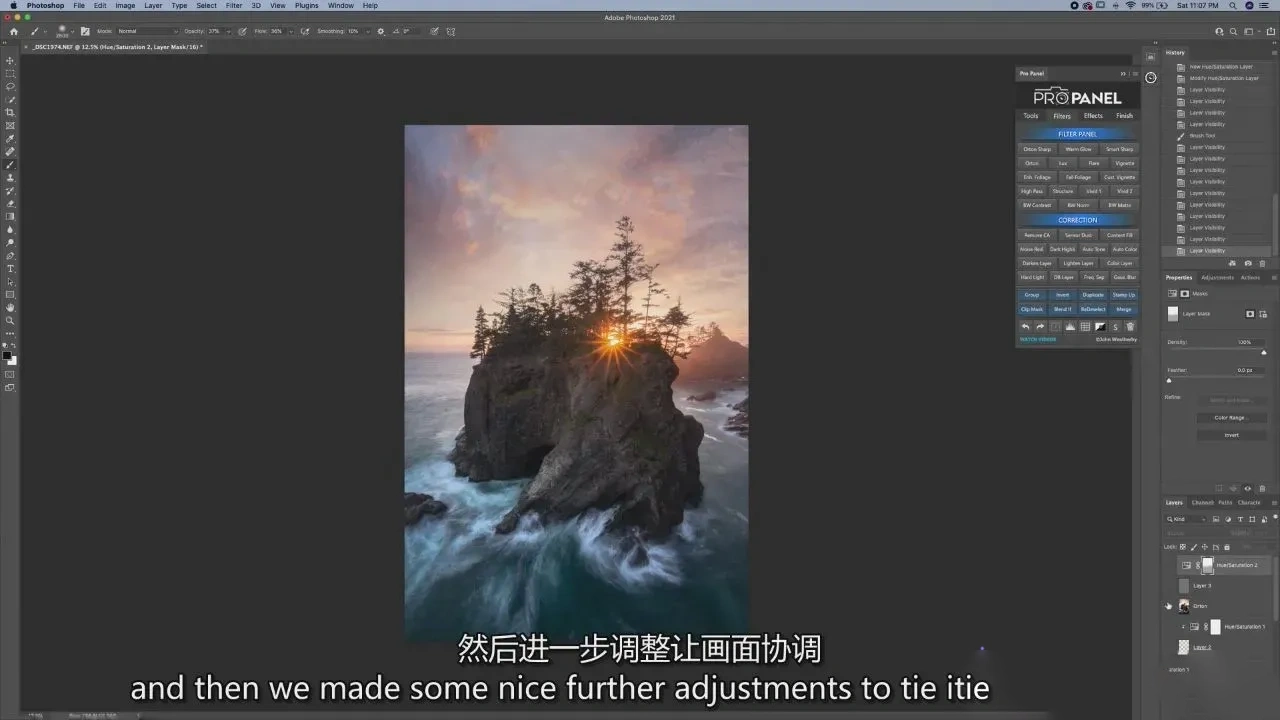Toggle the Hue/Saturation 2 layer visibility
Viewport: 1280px width, 720px height.
pos(1168,565)
